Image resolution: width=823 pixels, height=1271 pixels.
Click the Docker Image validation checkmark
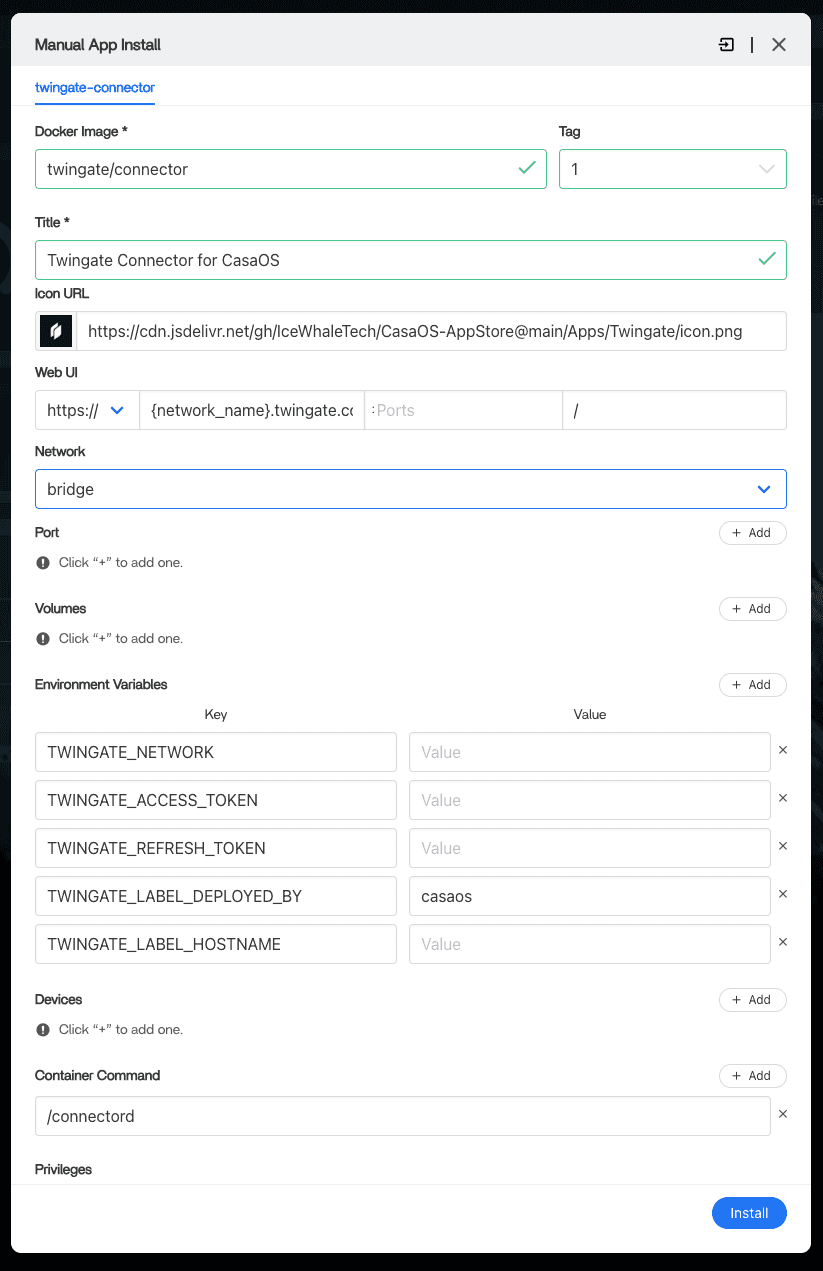coord(527,168)
